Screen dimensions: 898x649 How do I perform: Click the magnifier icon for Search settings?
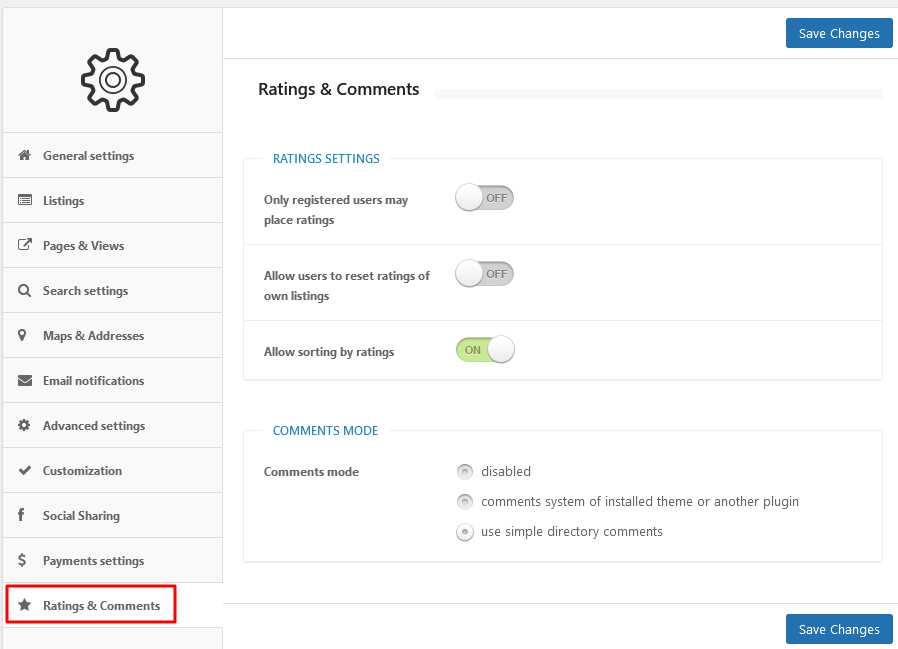coord(24,290)
